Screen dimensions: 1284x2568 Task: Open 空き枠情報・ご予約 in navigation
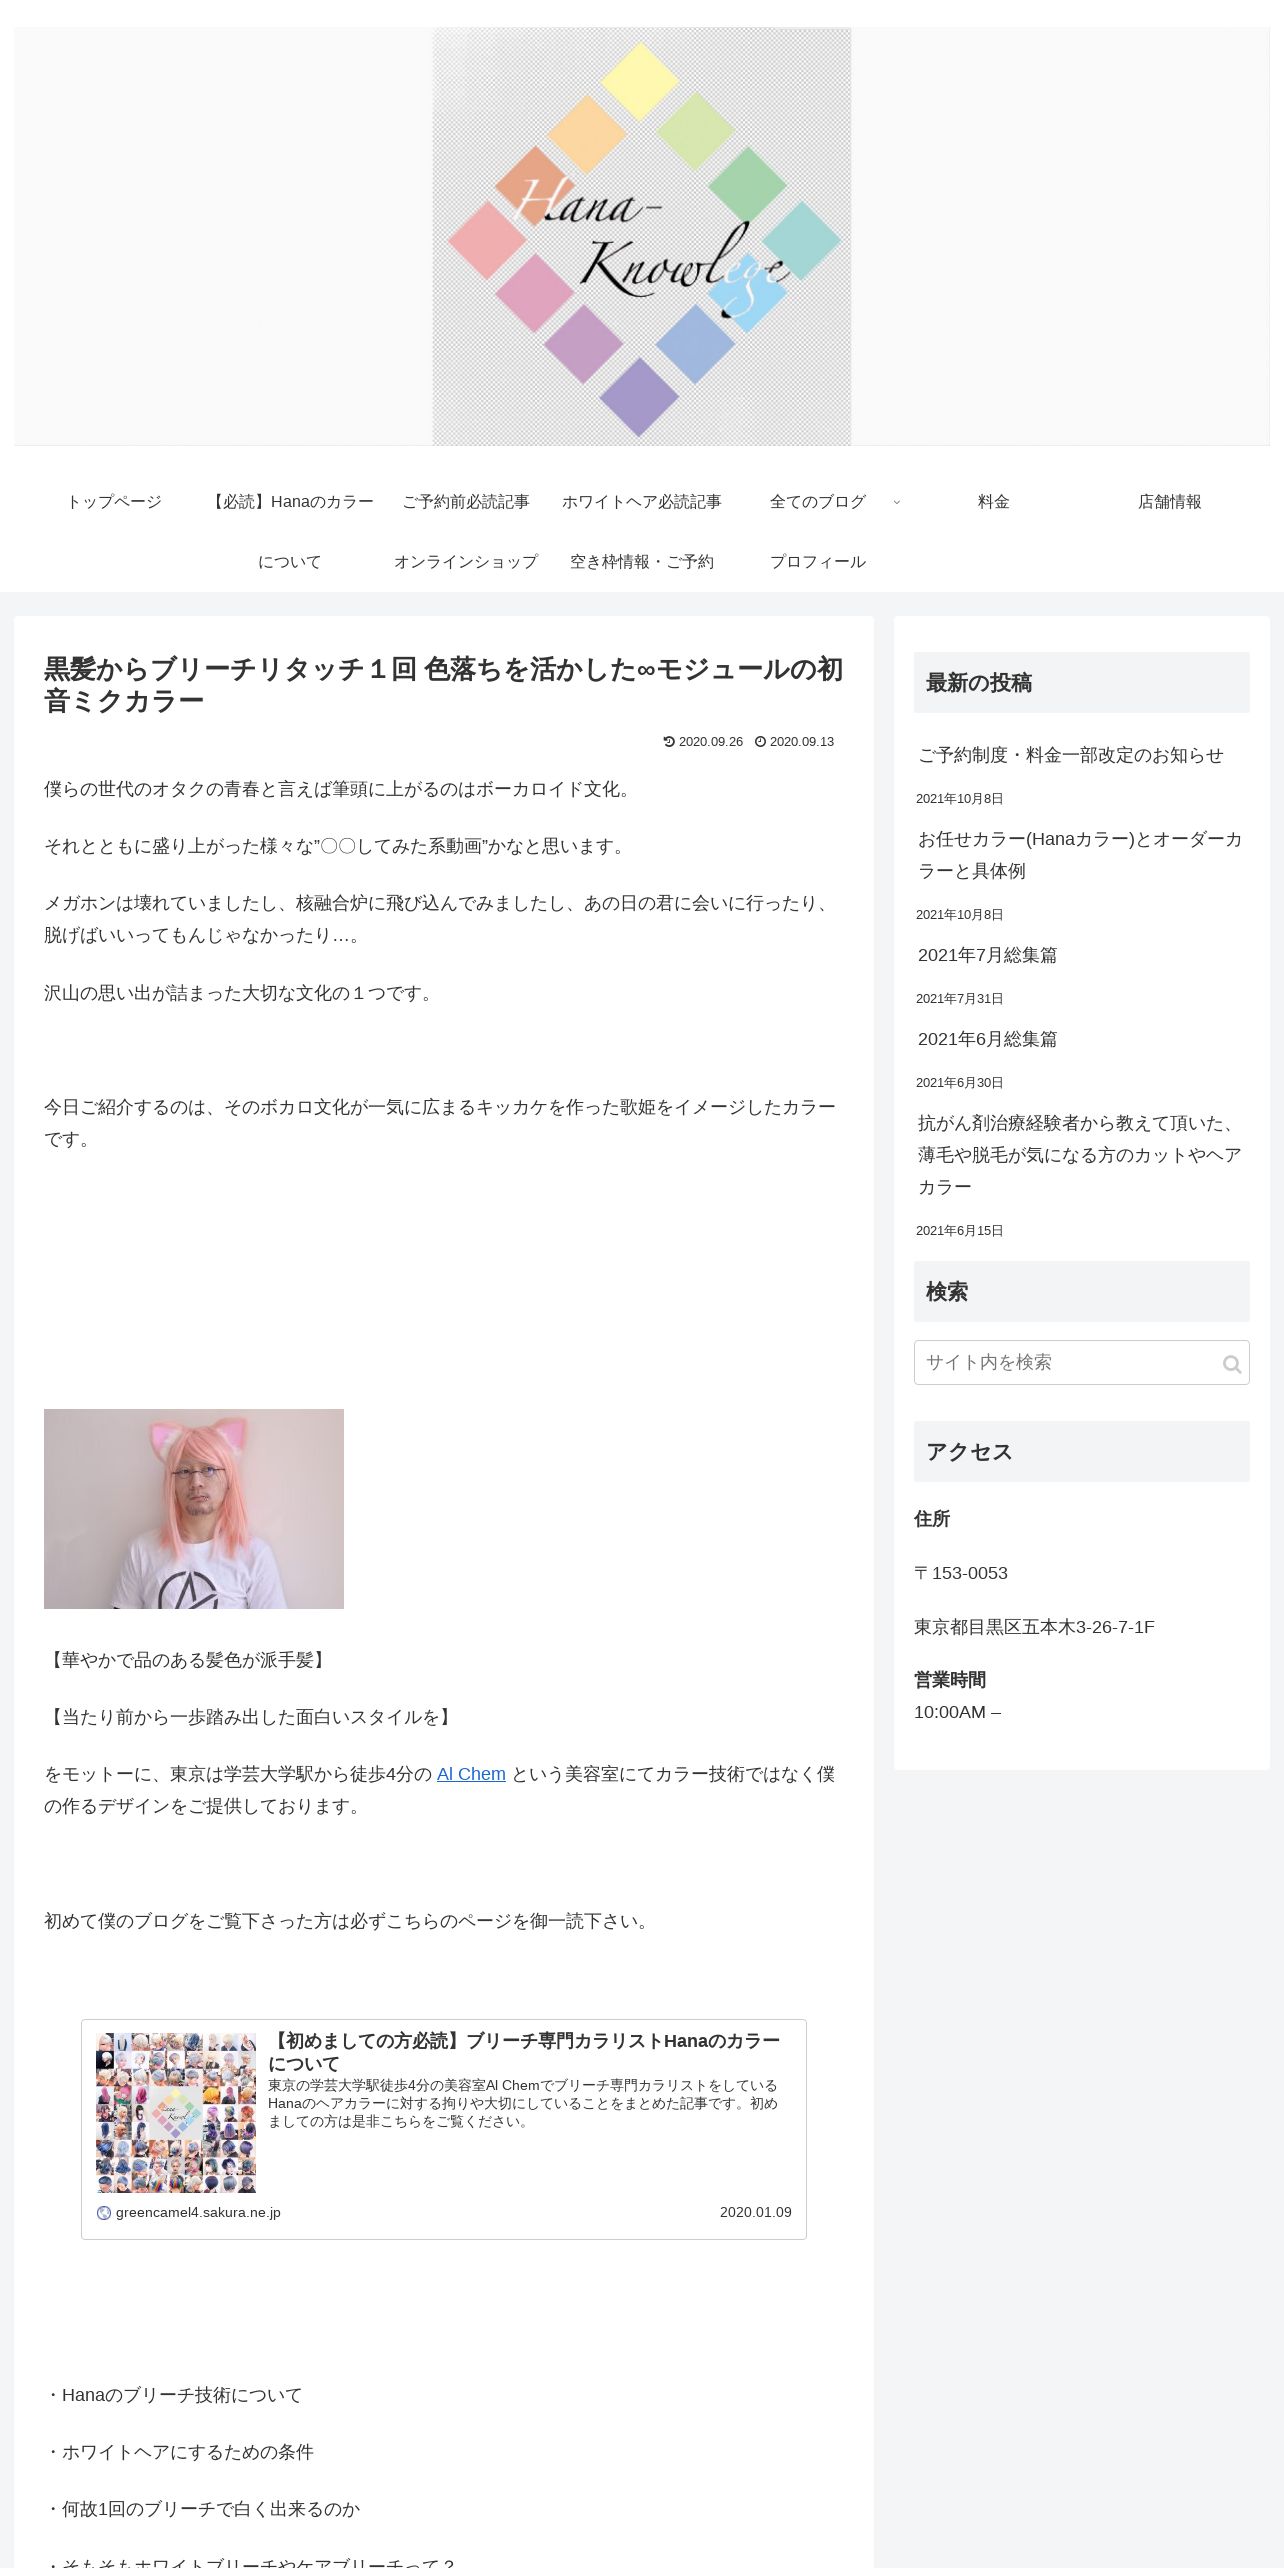click(642, 562)
